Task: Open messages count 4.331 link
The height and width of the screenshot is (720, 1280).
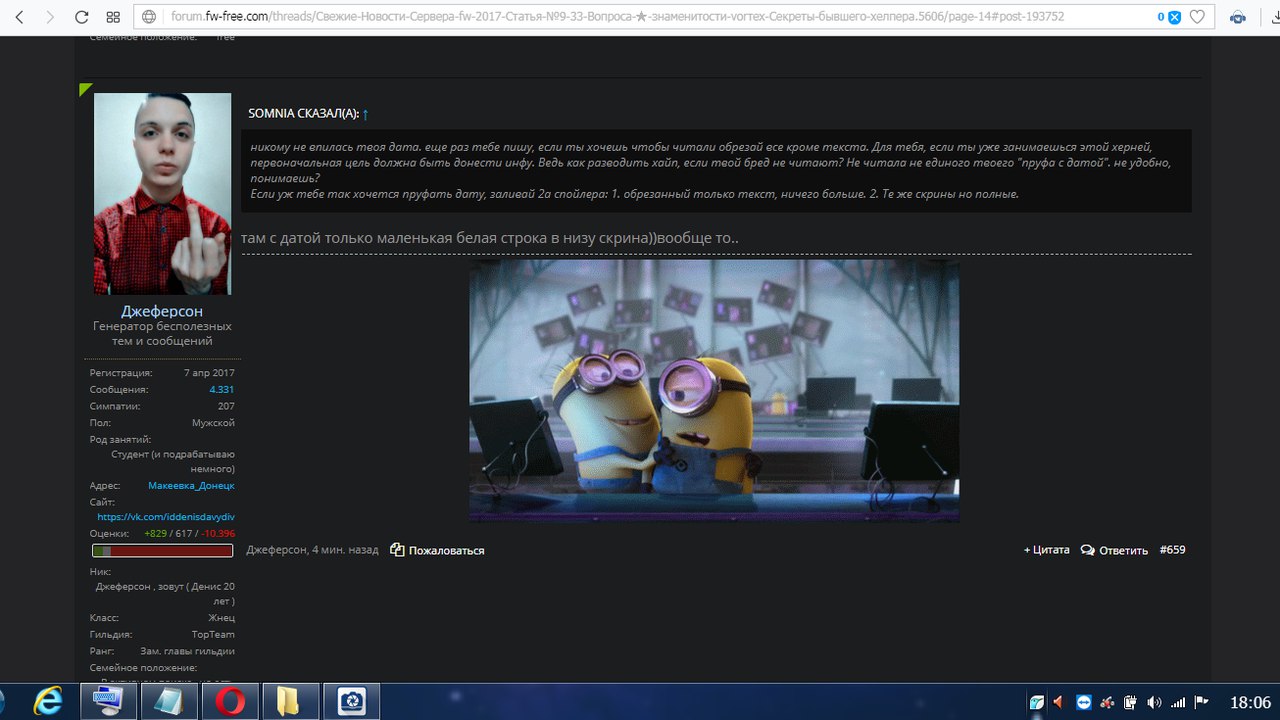Action: coord(222,389)
